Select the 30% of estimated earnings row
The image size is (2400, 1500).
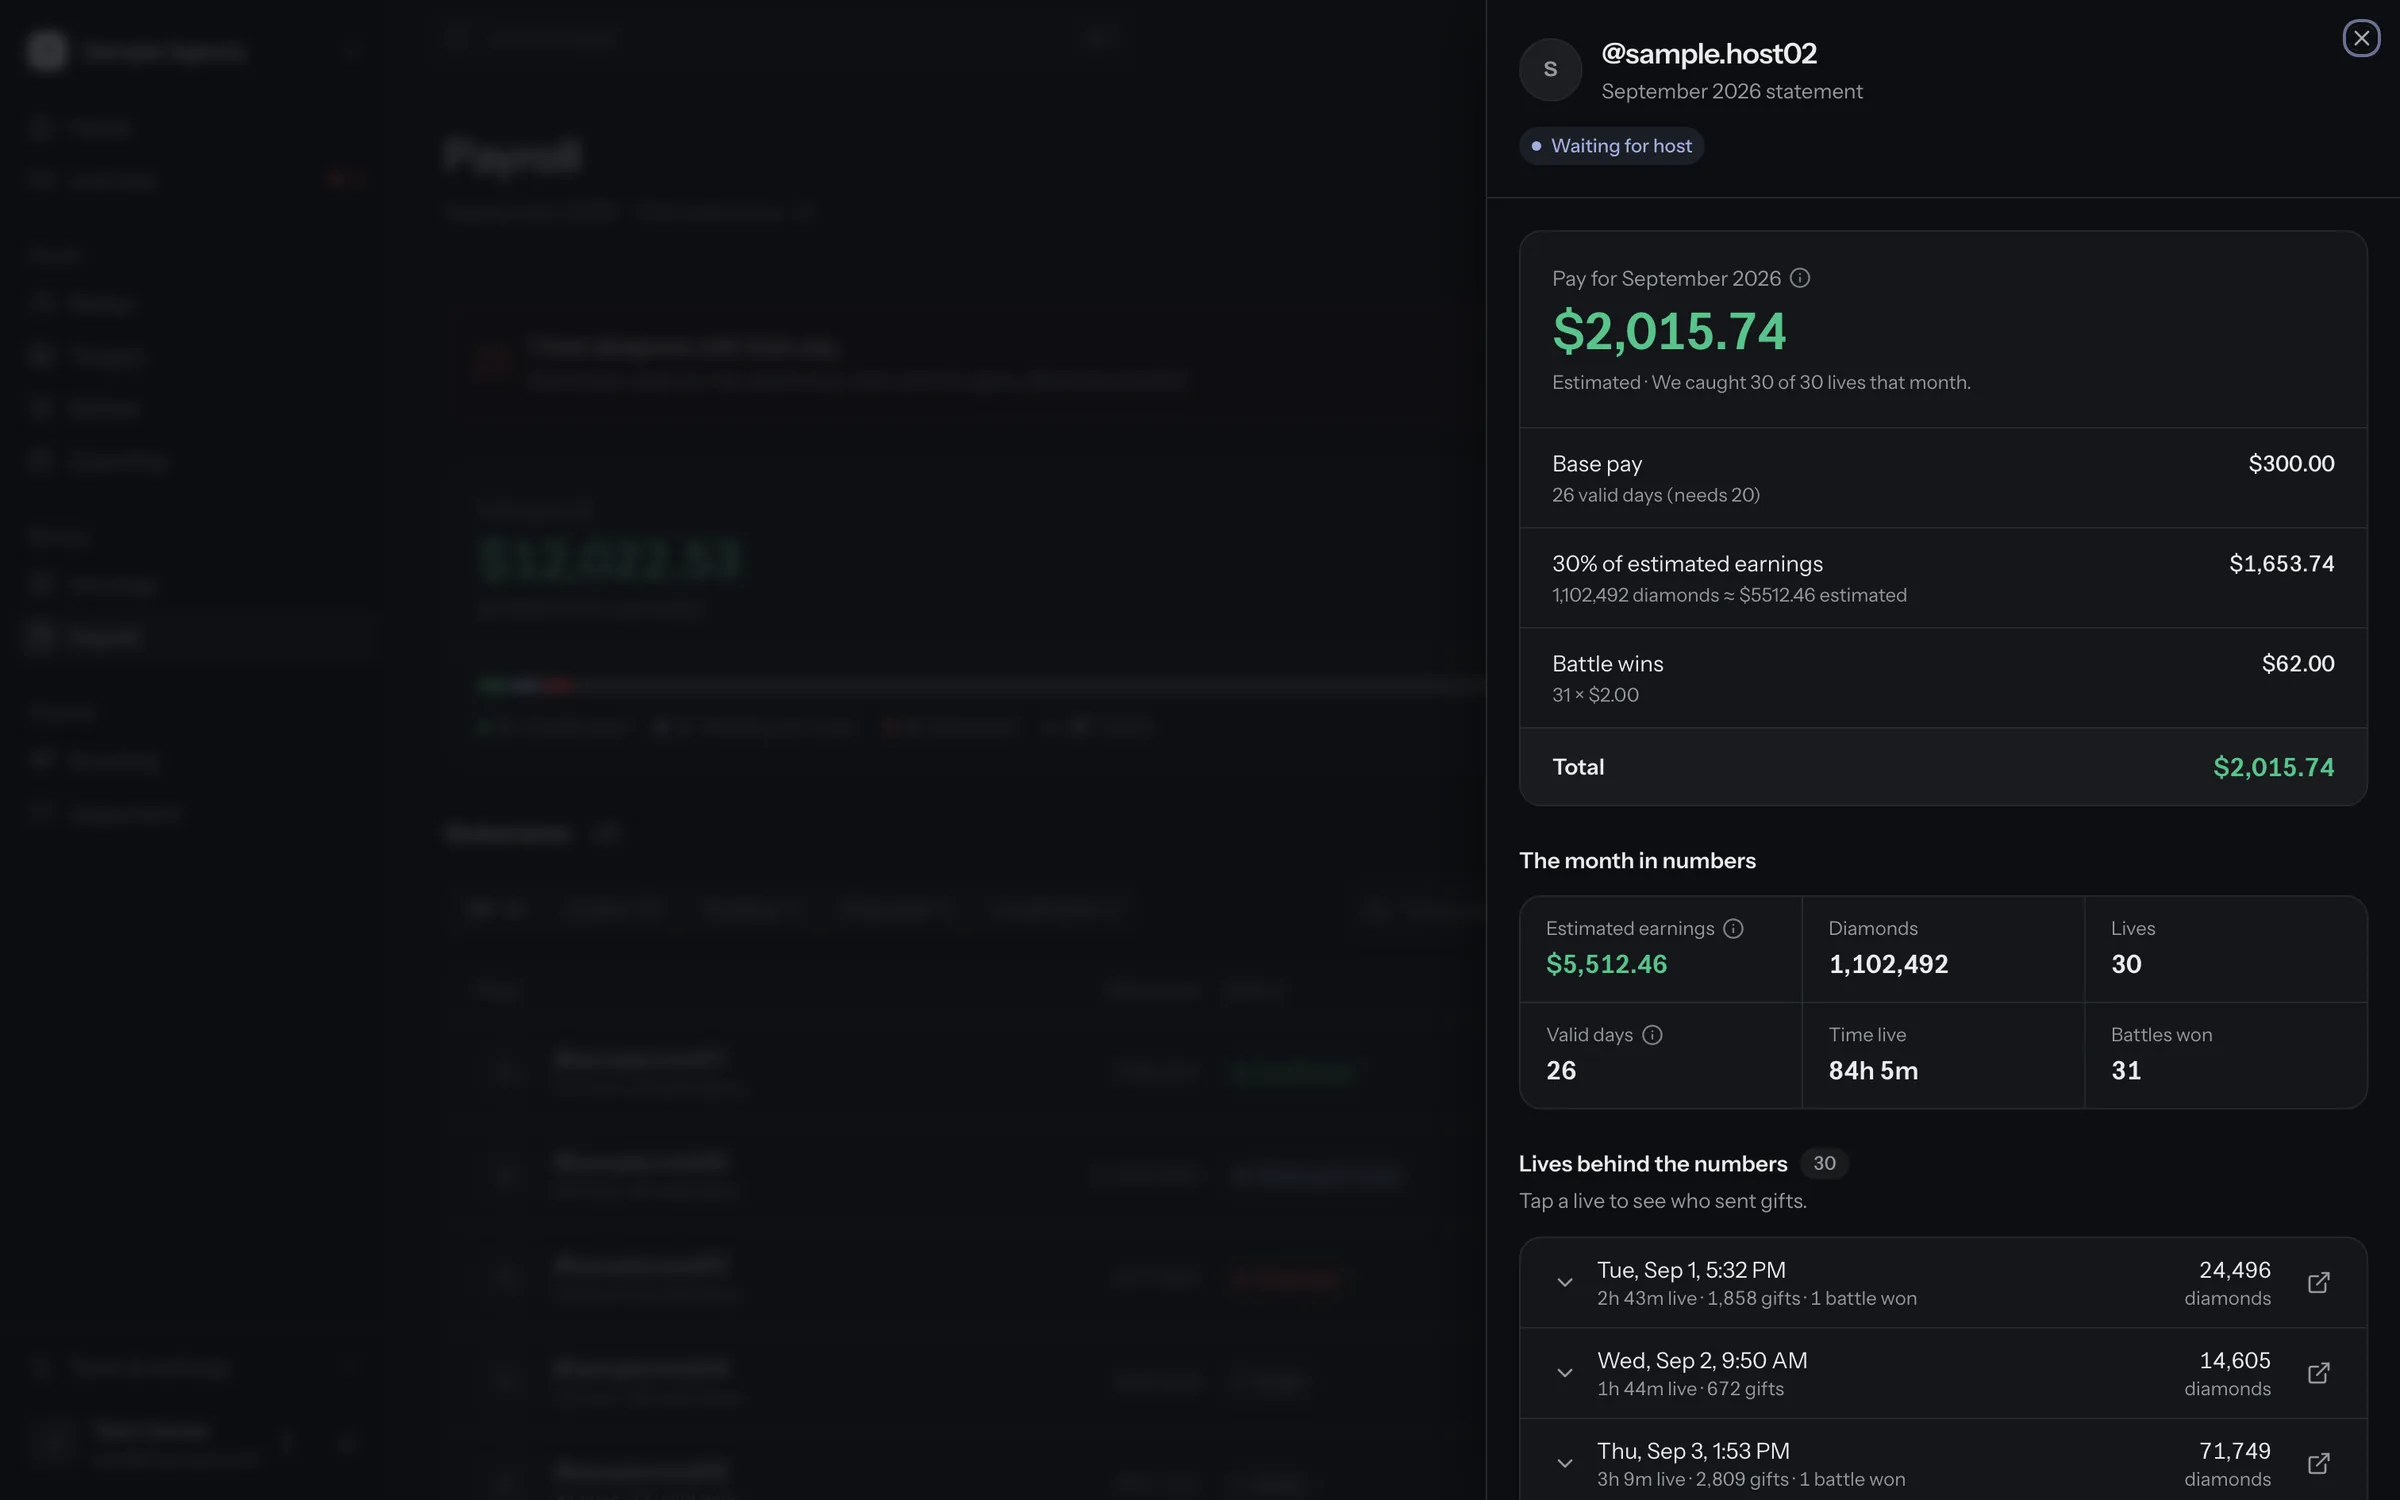1943,578
